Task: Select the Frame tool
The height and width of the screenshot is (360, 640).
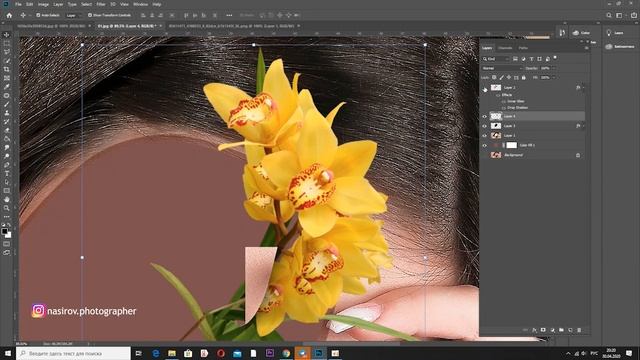Action: (7, 78)
